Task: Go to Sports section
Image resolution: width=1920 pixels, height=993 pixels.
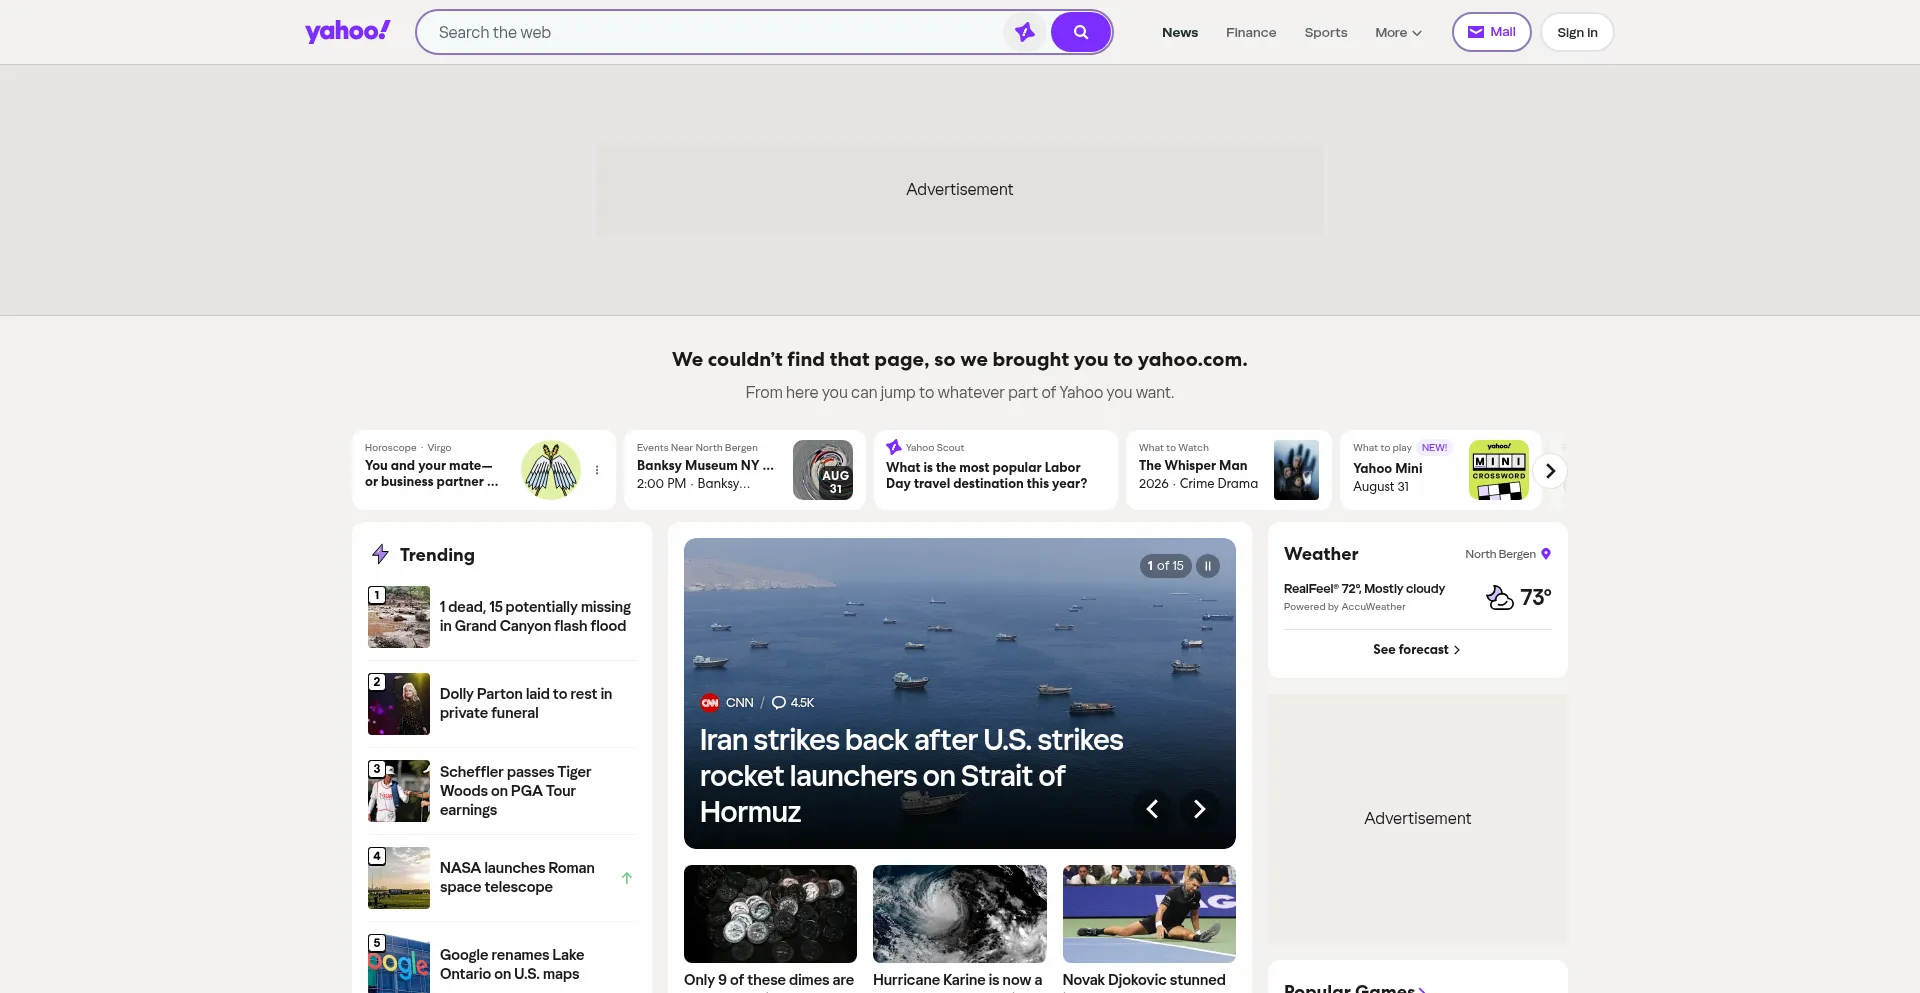Action: coord(1326,32)
